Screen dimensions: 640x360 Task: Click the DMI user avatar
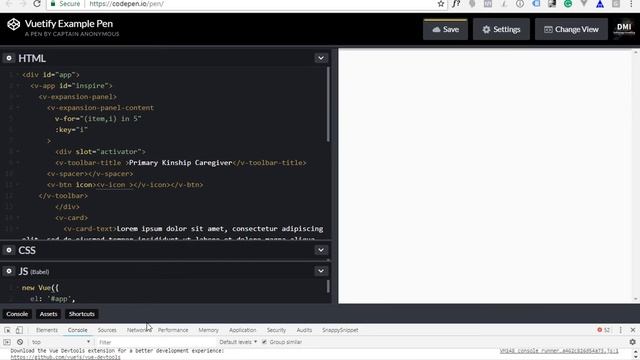[624, 29]
